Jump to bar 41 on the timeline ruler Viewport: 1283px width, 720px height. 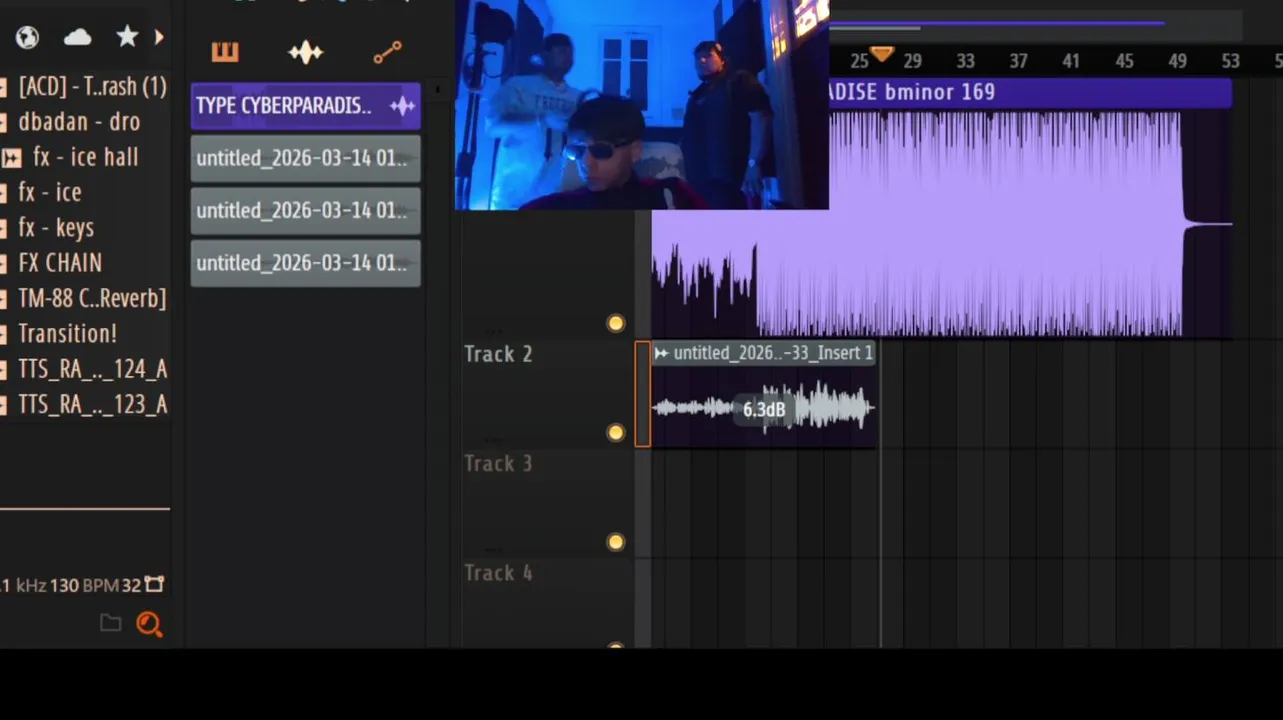[1071, 61]
